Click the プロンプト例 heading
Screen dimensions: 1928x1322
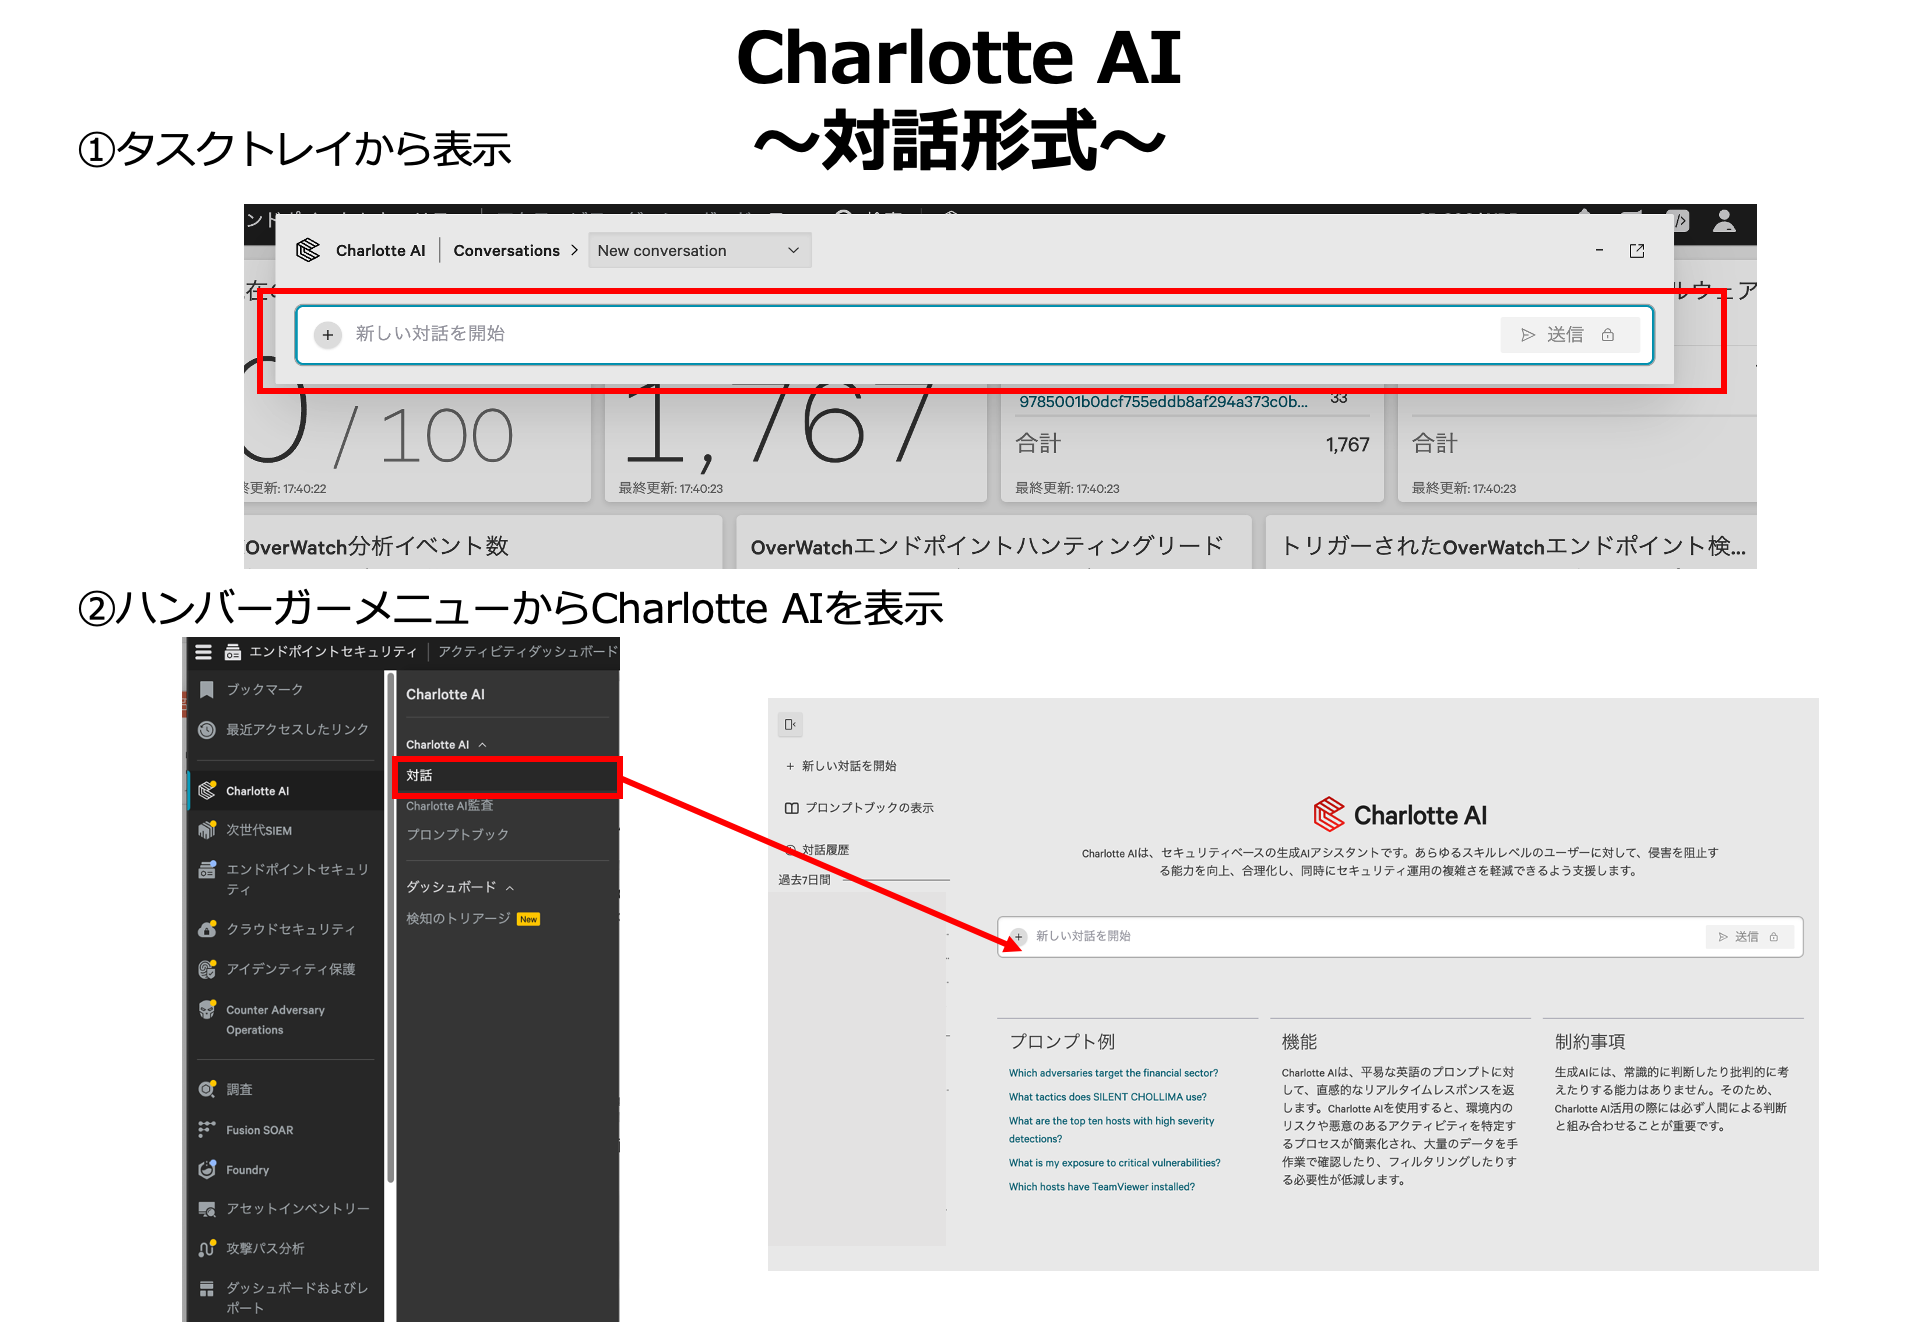tap(1062, 1042)
